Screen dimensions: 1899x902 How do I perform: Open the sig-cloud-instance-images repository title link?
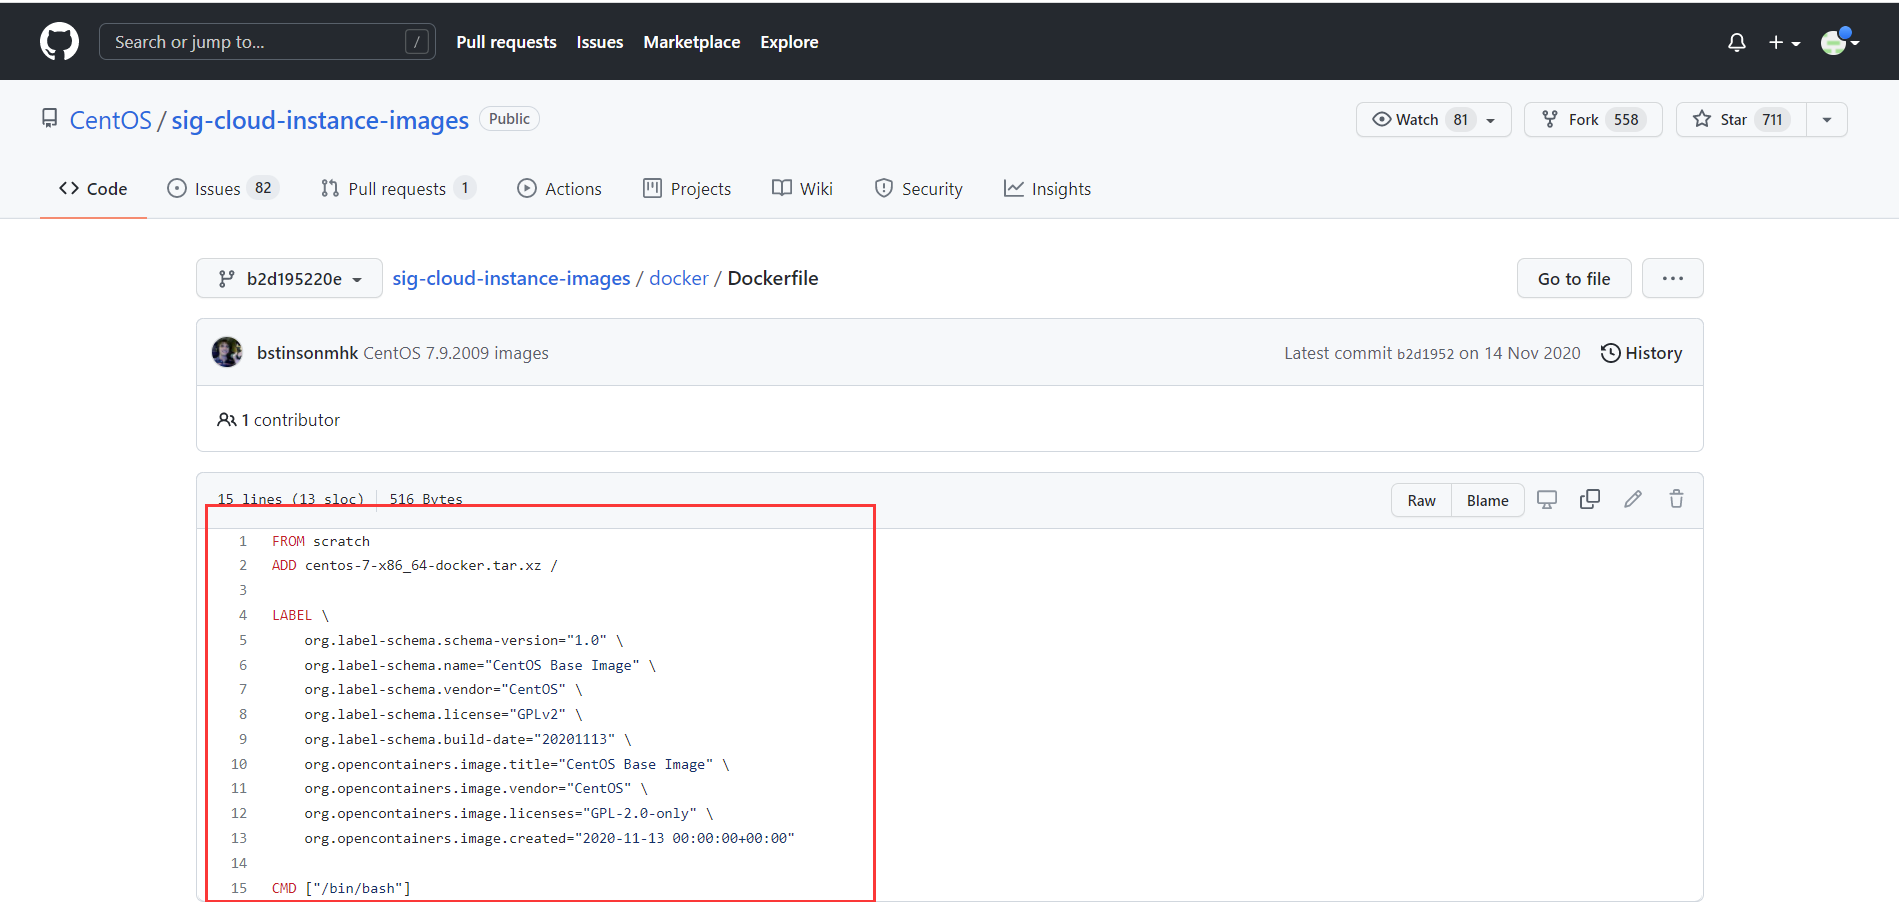click(x=320, y=120)
